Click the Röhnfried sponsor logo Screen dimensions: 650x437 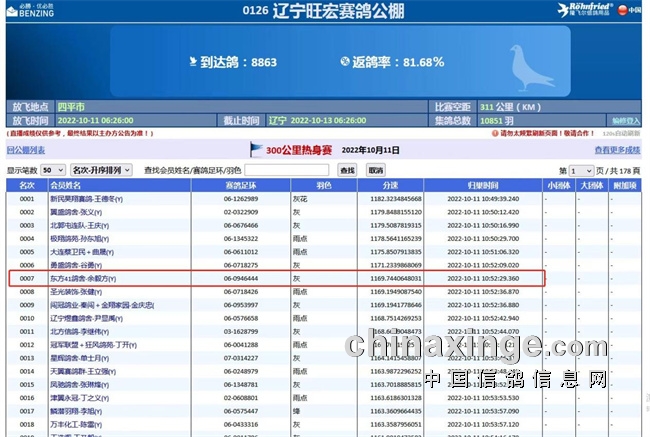tap(586, 10)
